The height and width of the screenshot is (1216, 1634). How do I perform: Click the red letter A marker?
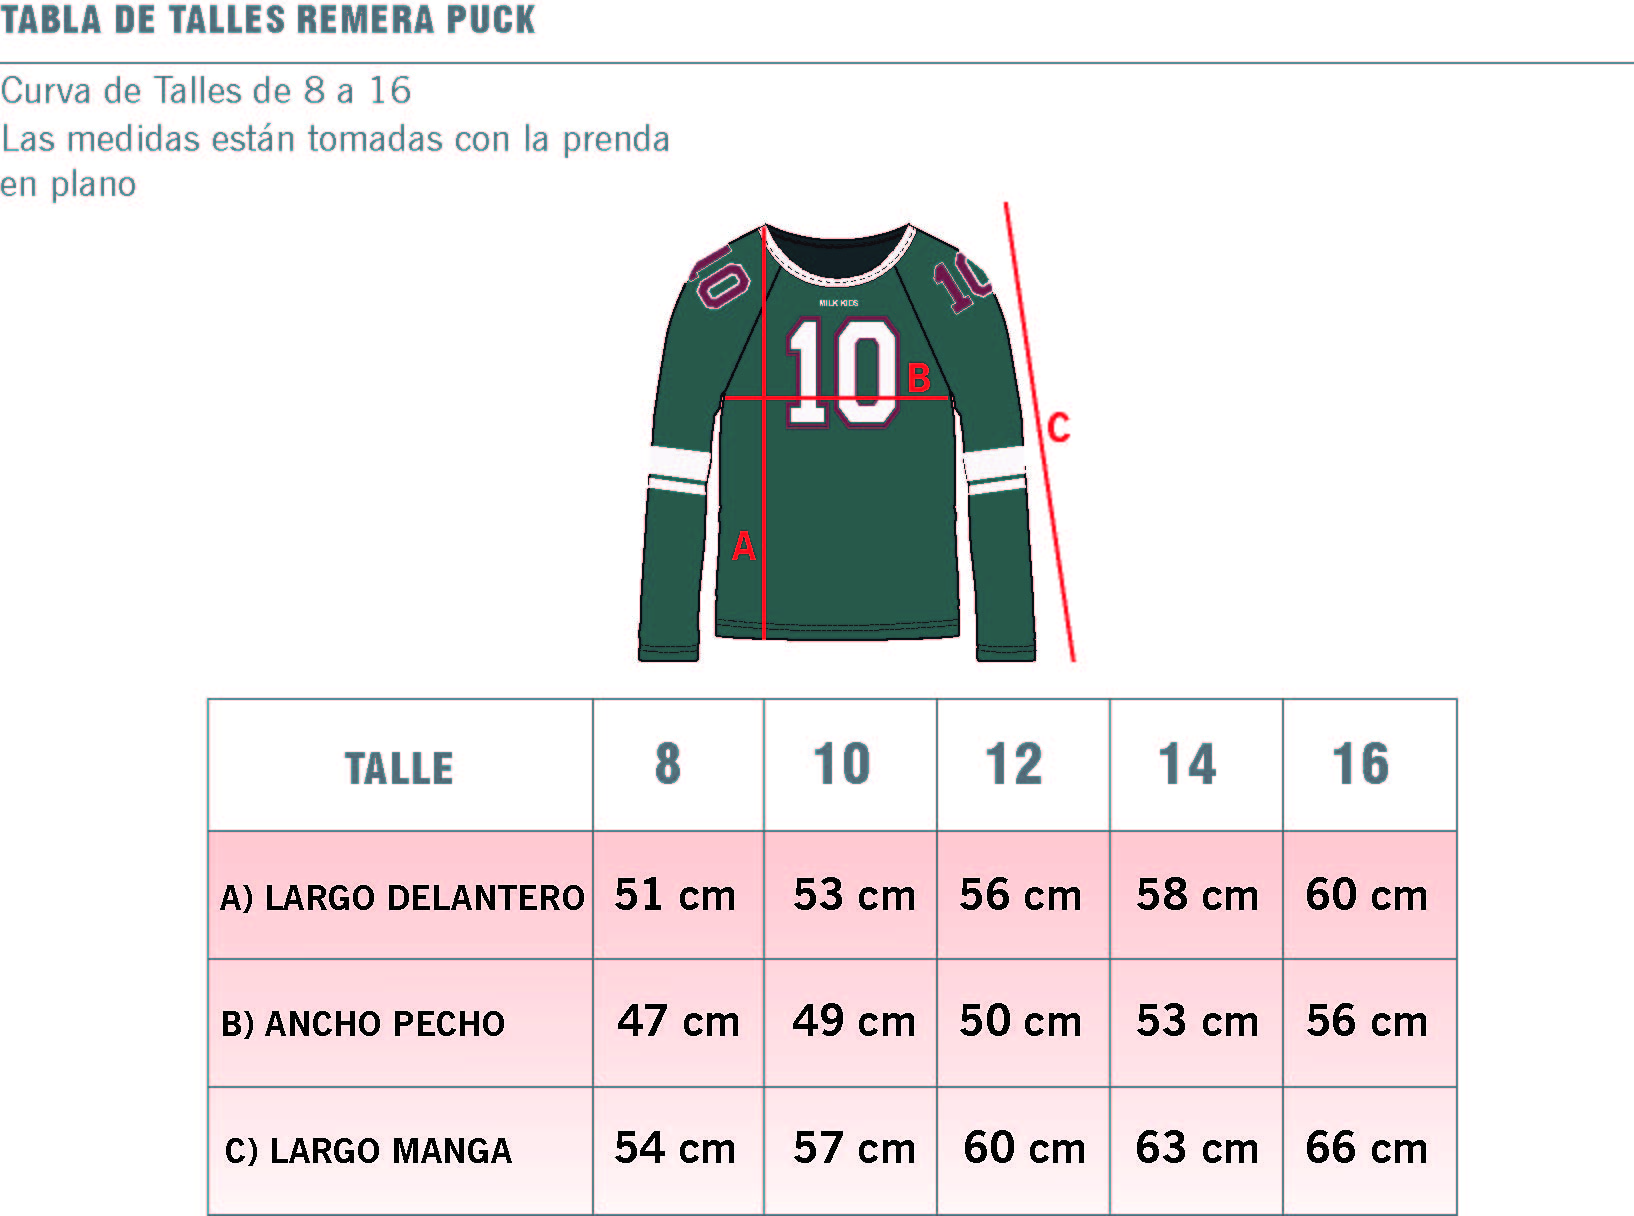click(x=744, y=546)
